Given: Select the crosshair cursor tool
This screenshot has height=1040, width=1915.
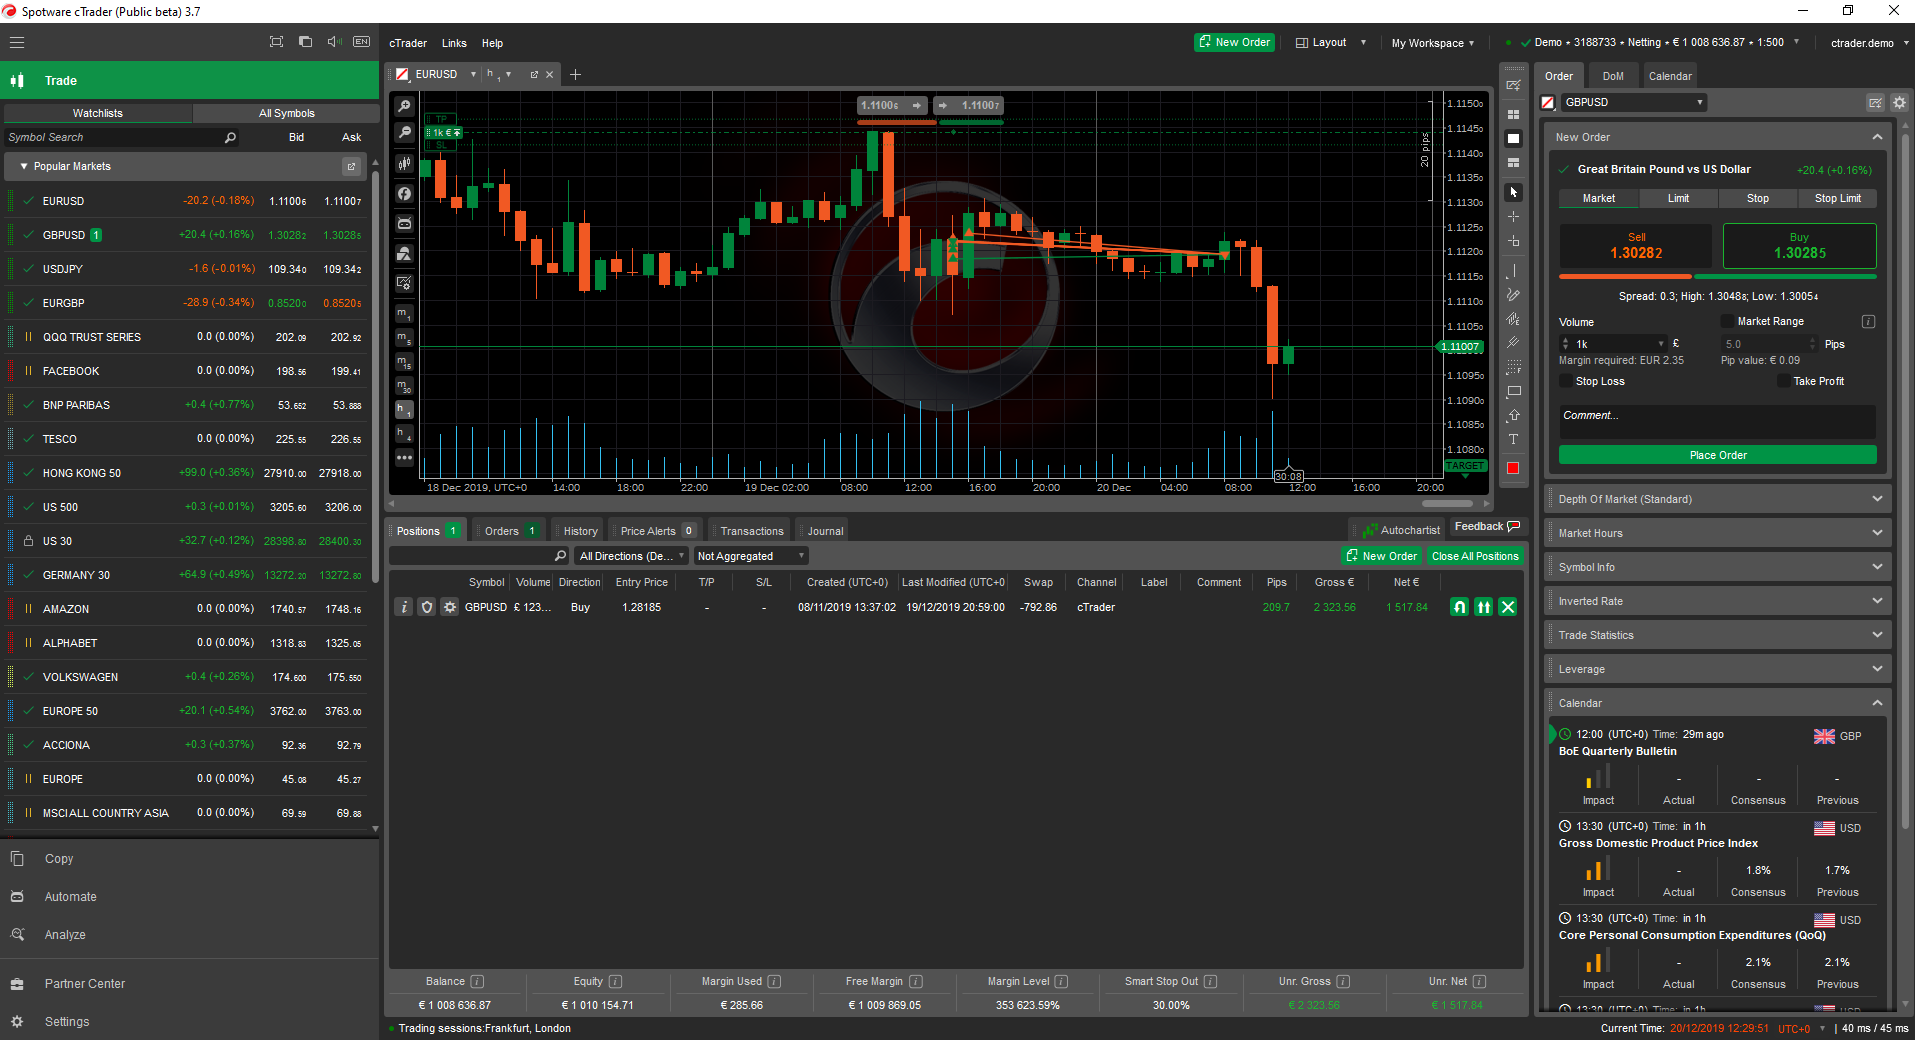Looking at the screenshot, I should click(x=1513, y=216).
